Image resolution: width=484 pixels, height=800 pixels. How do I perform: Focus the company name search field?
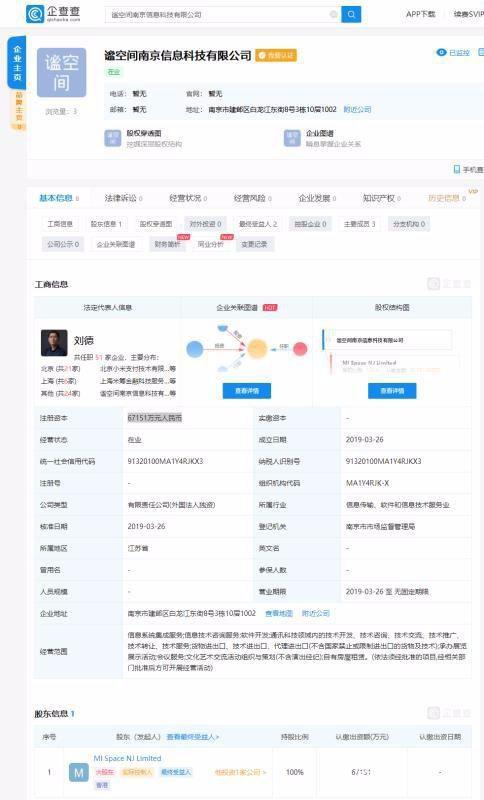pos(223,14)
